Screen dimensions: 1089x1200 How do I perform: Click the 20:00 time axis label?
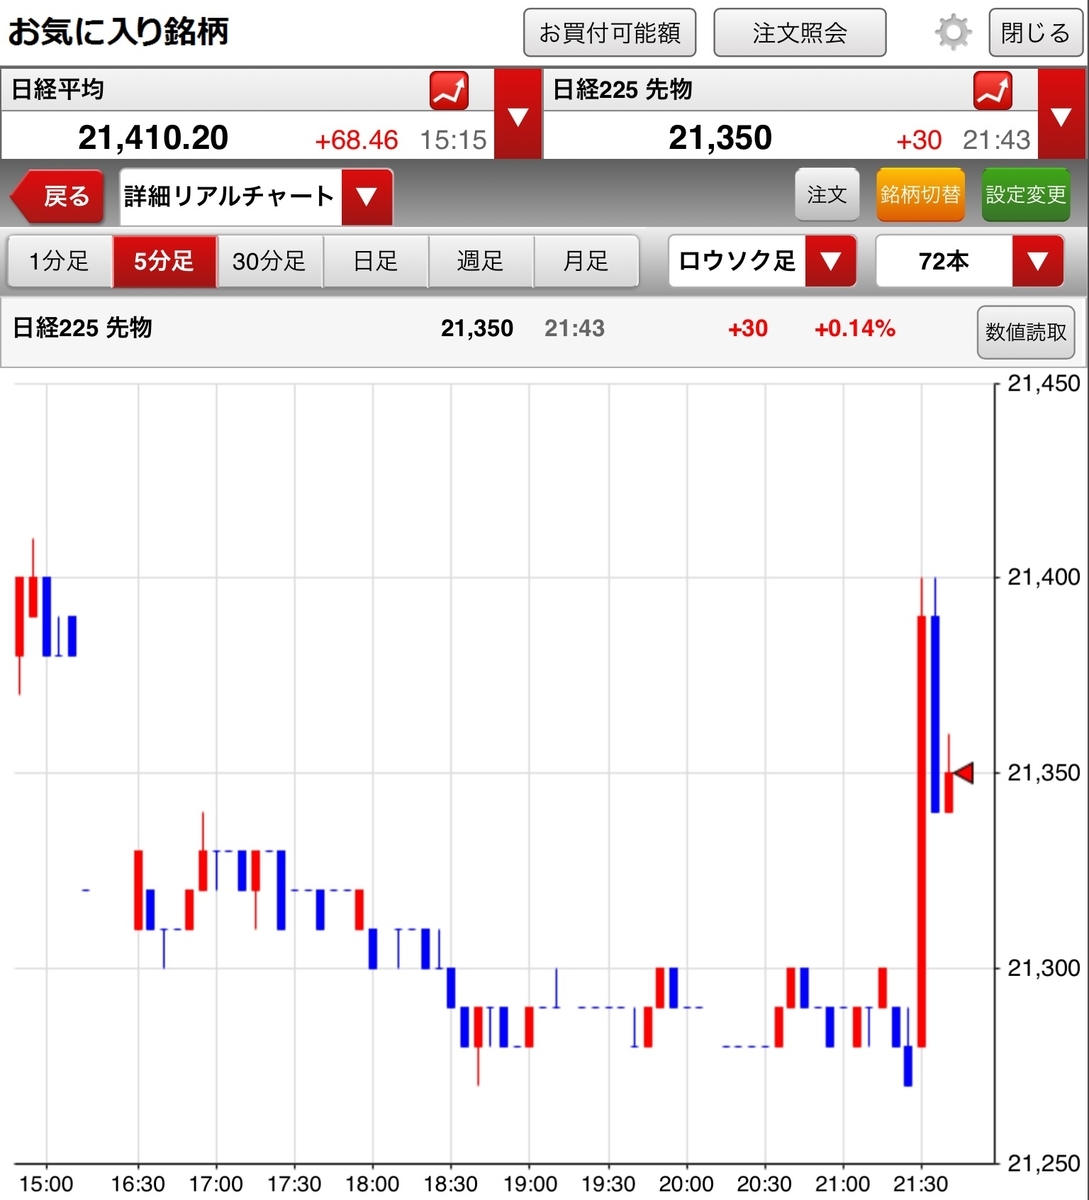coord(686,1185)
